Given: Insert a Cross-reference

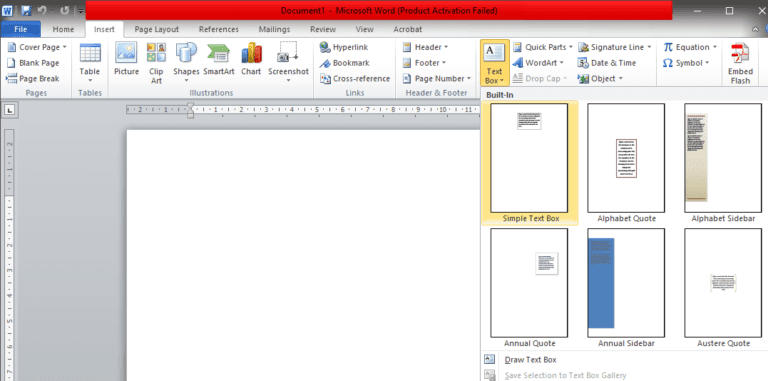Looking at the screenshot, I should [355, 78].
